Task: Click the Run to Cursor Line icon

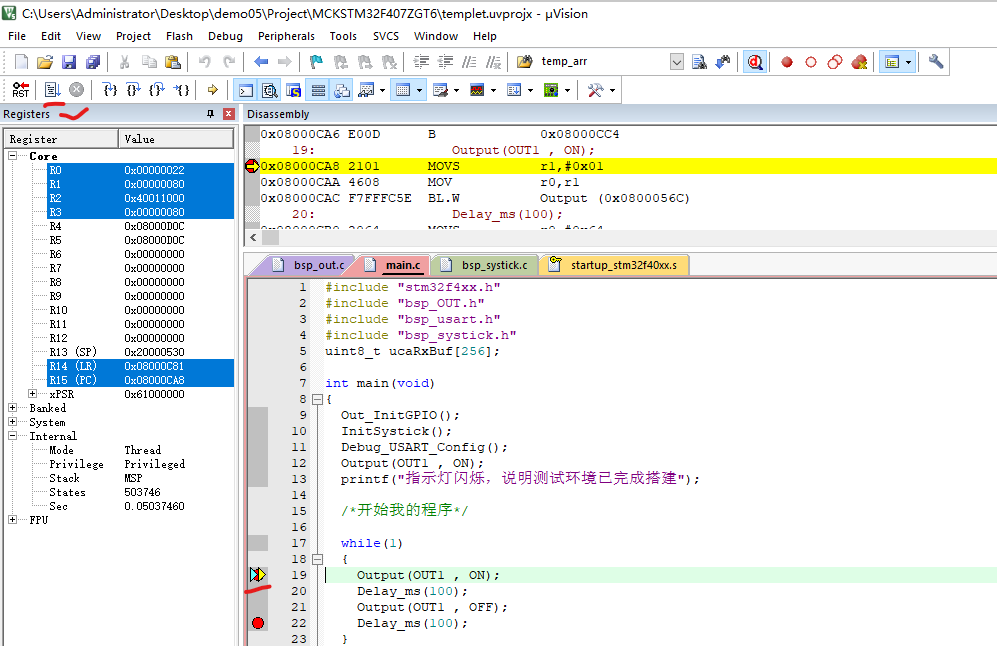Action: point(181,90)
